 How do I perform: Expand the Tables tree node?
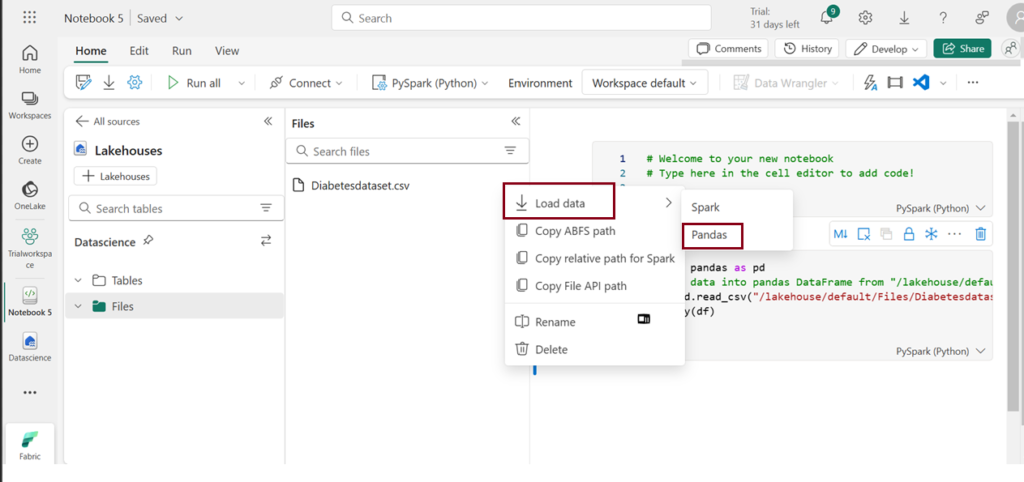[x=80, y=281]
